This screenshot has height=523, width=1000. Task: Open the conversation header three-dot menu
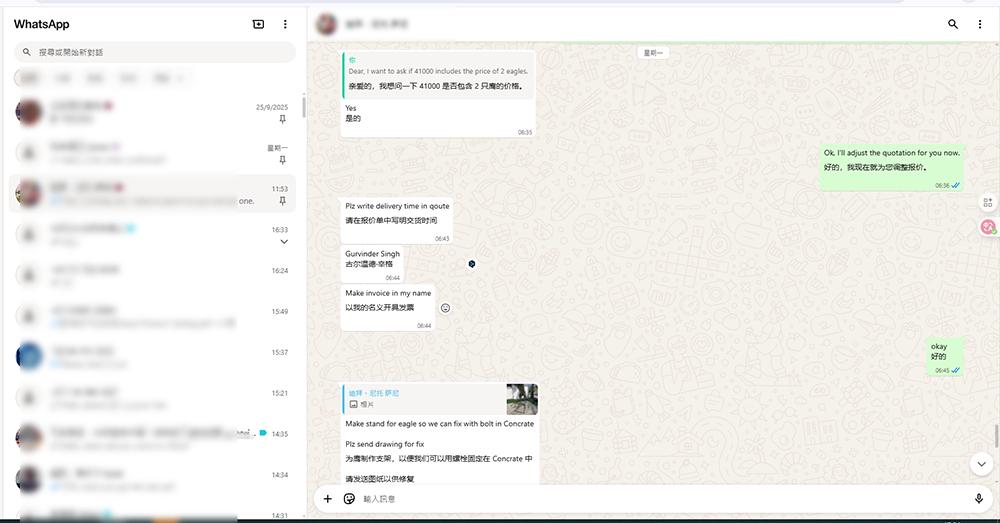click(x=980, y=24)
